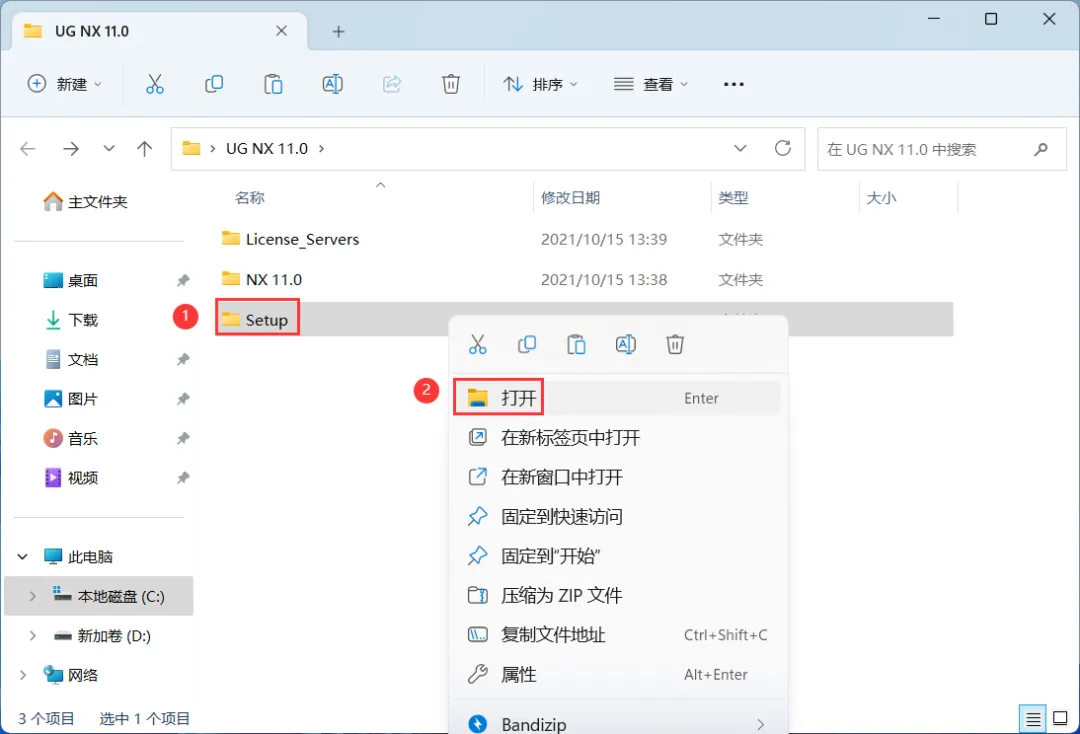Choose 复制文件地址
1080x734 pixels.
617,635
